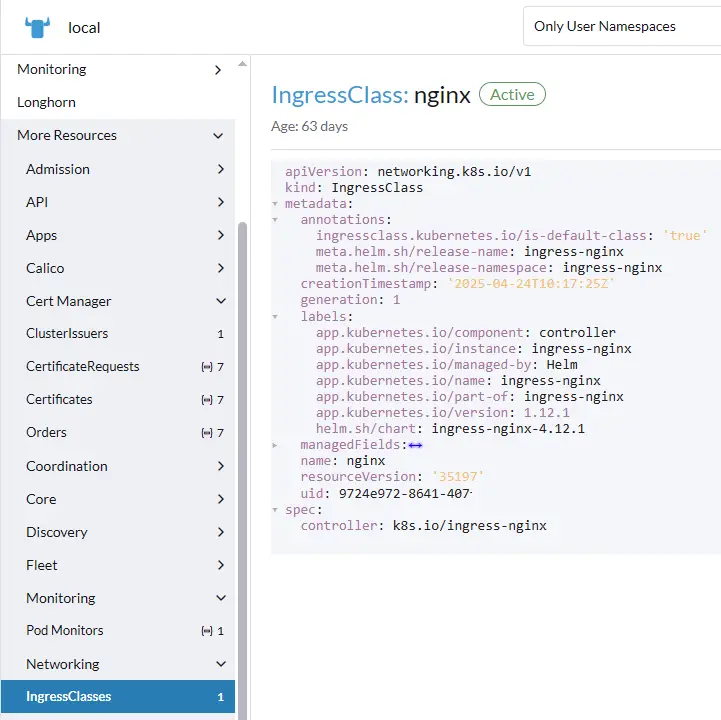Click the release-namespace annotation line

489,268
